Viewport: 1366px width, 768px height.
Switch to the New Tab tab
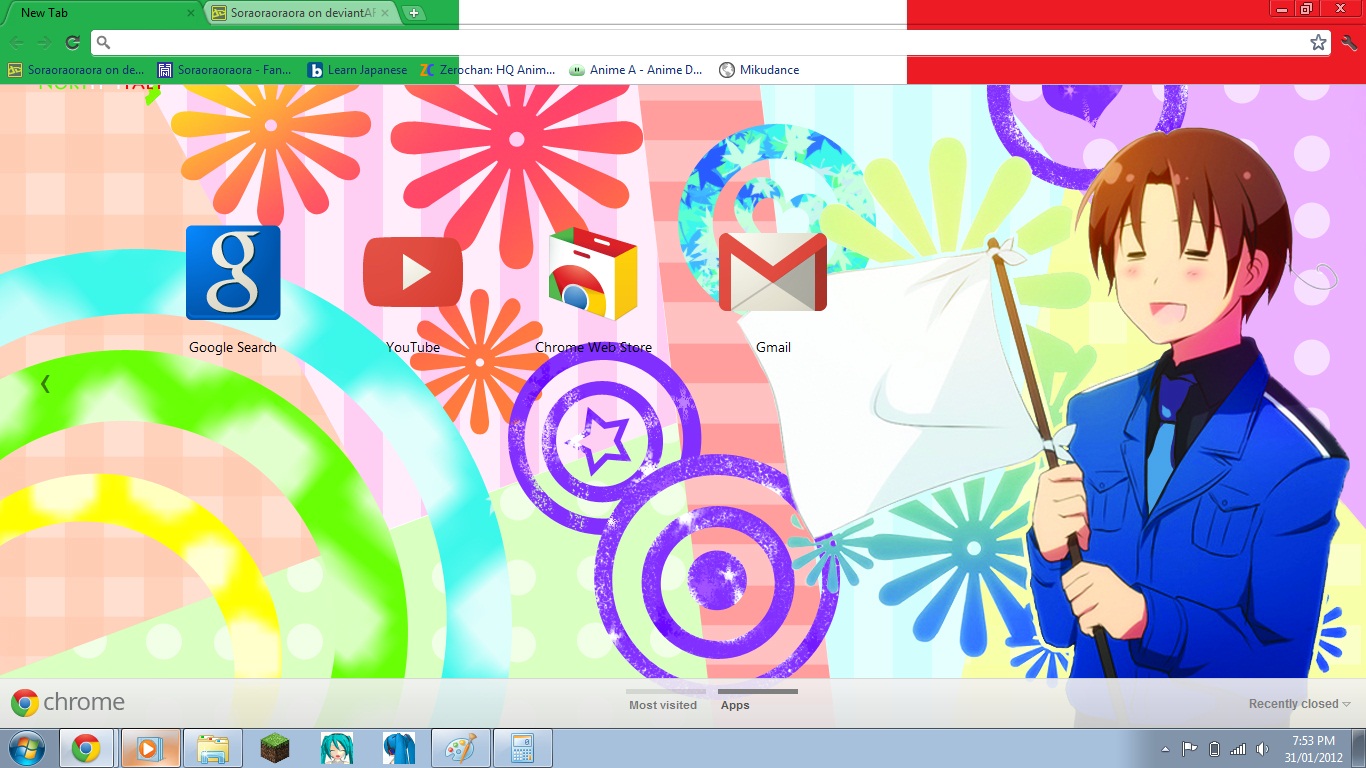coord(100,13)
